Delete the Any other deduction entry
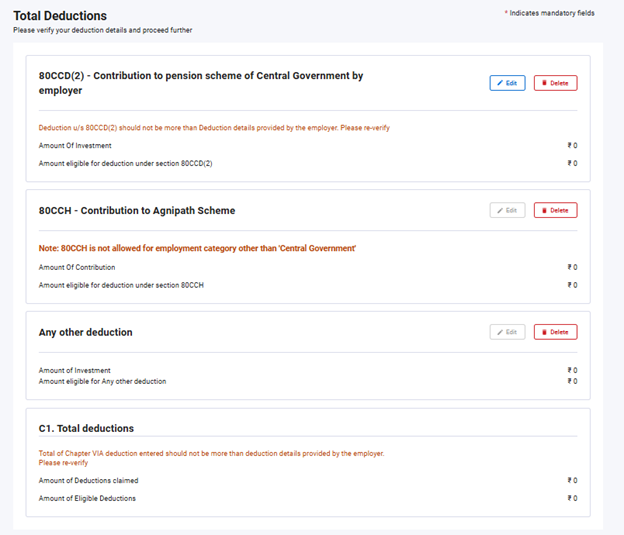This screenshot has width=624, height=535. point(556,332)
